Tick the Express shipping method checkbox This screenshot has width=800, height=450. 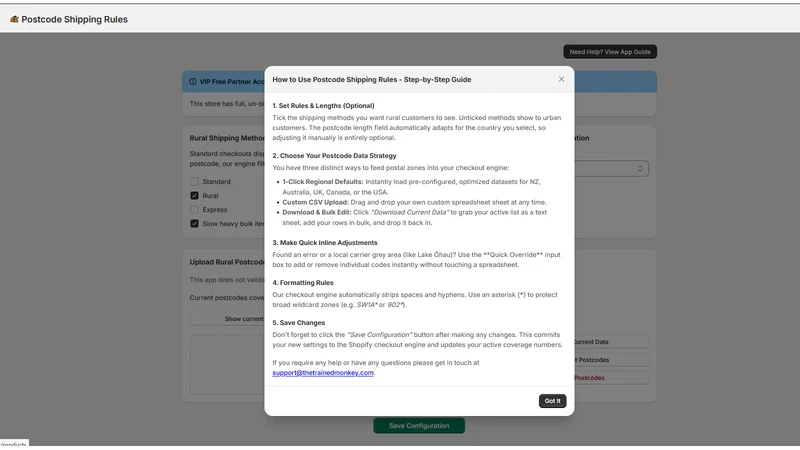[x=194, y=210]
